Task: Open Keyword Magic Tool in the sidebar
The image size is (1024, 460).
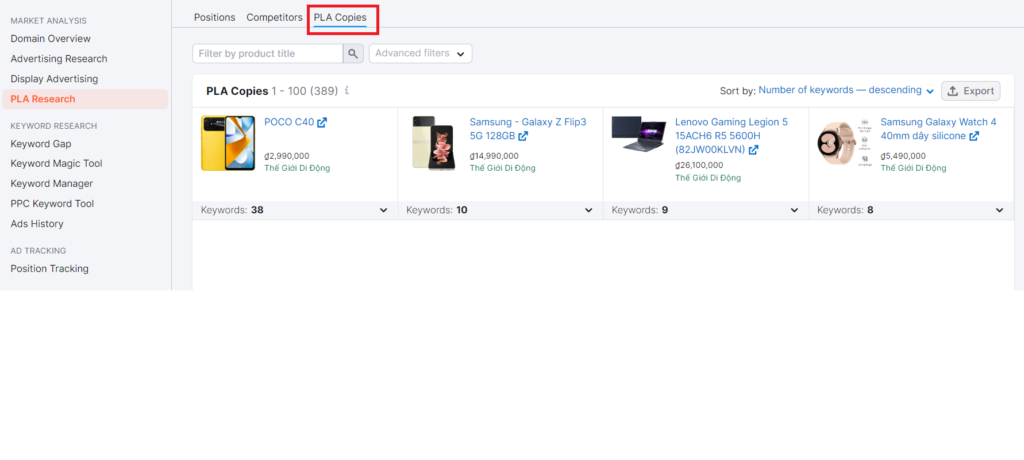Action: pos(56,163)
